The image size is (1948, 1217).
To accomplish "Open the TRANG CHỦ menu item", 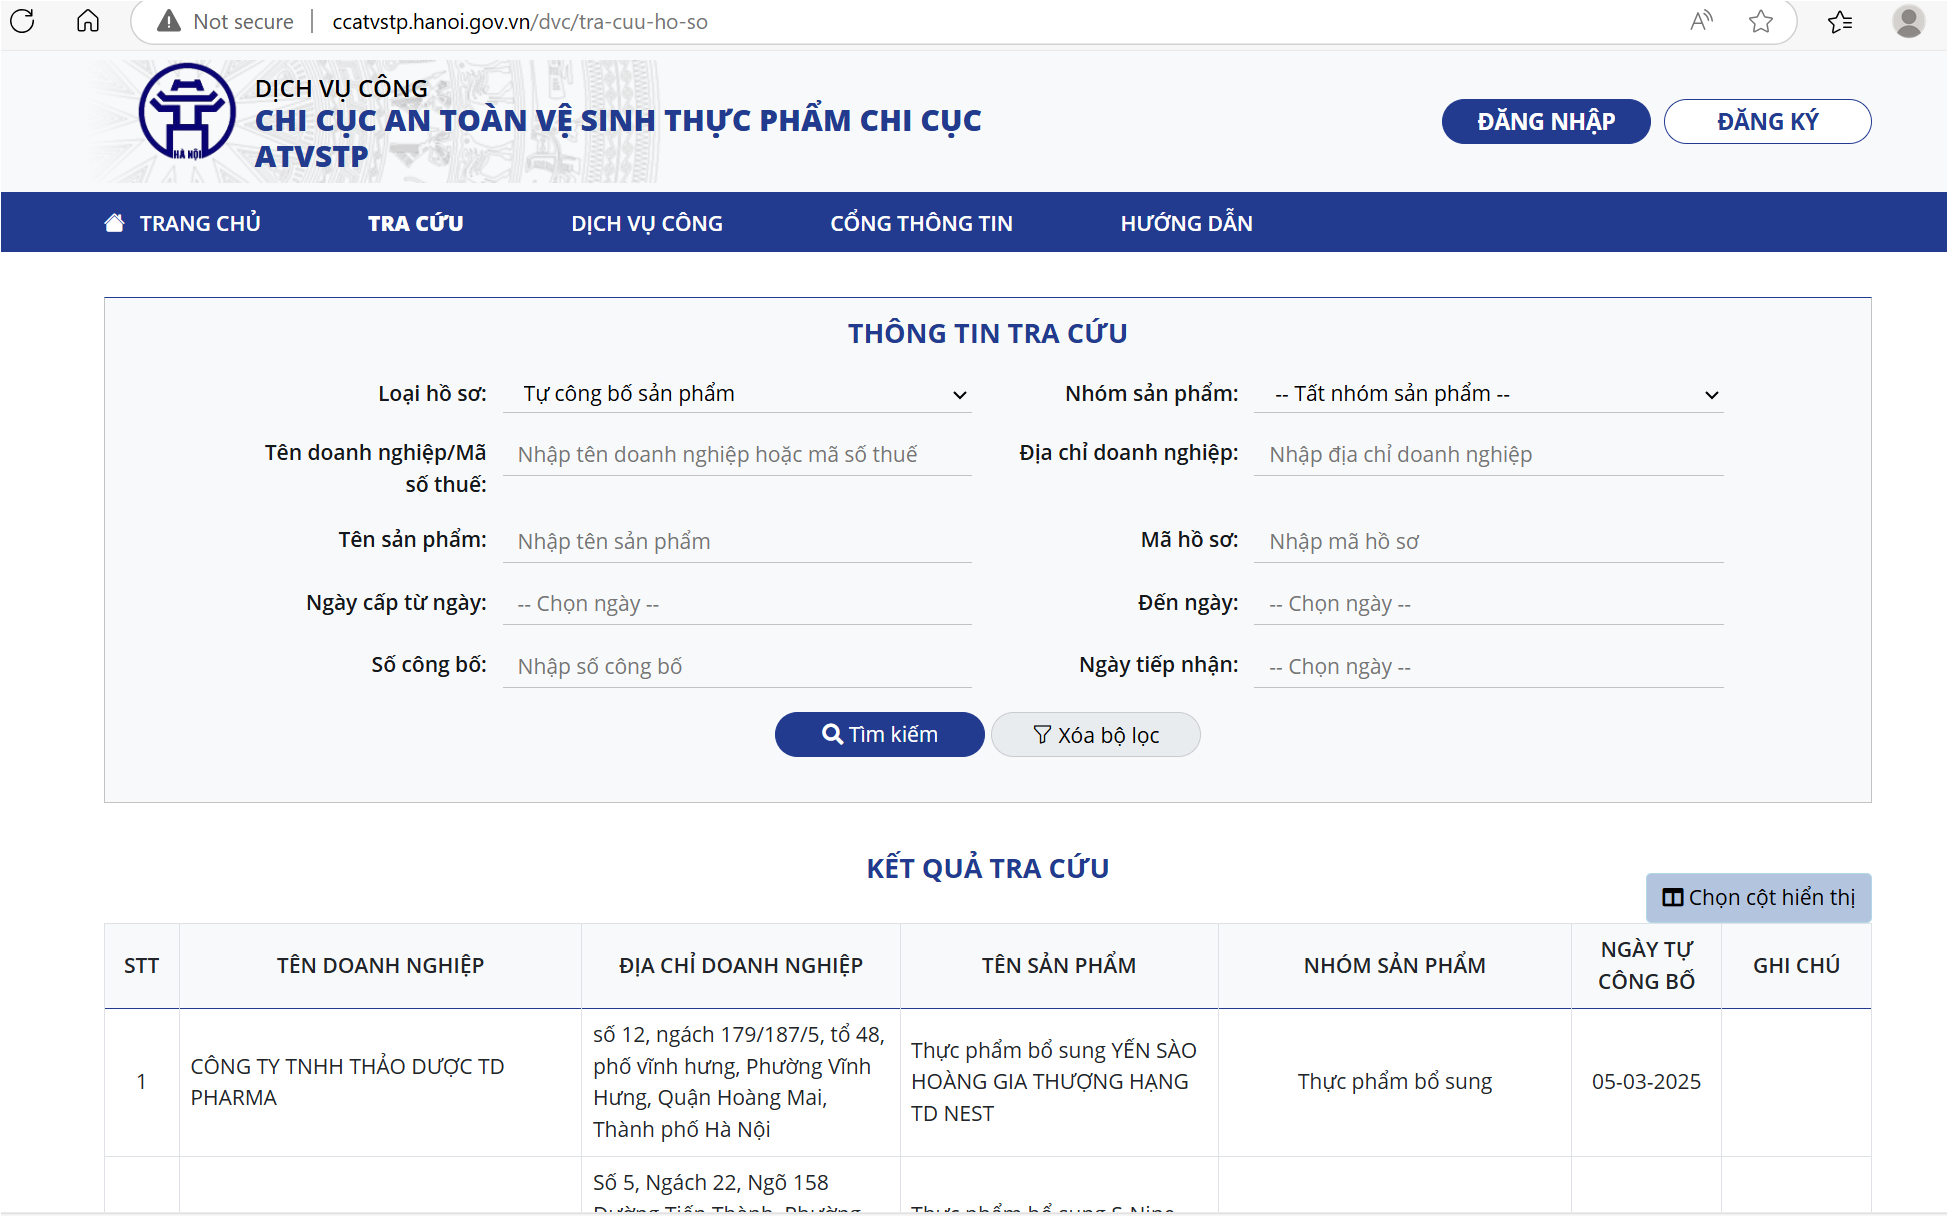I will [183, 223].
